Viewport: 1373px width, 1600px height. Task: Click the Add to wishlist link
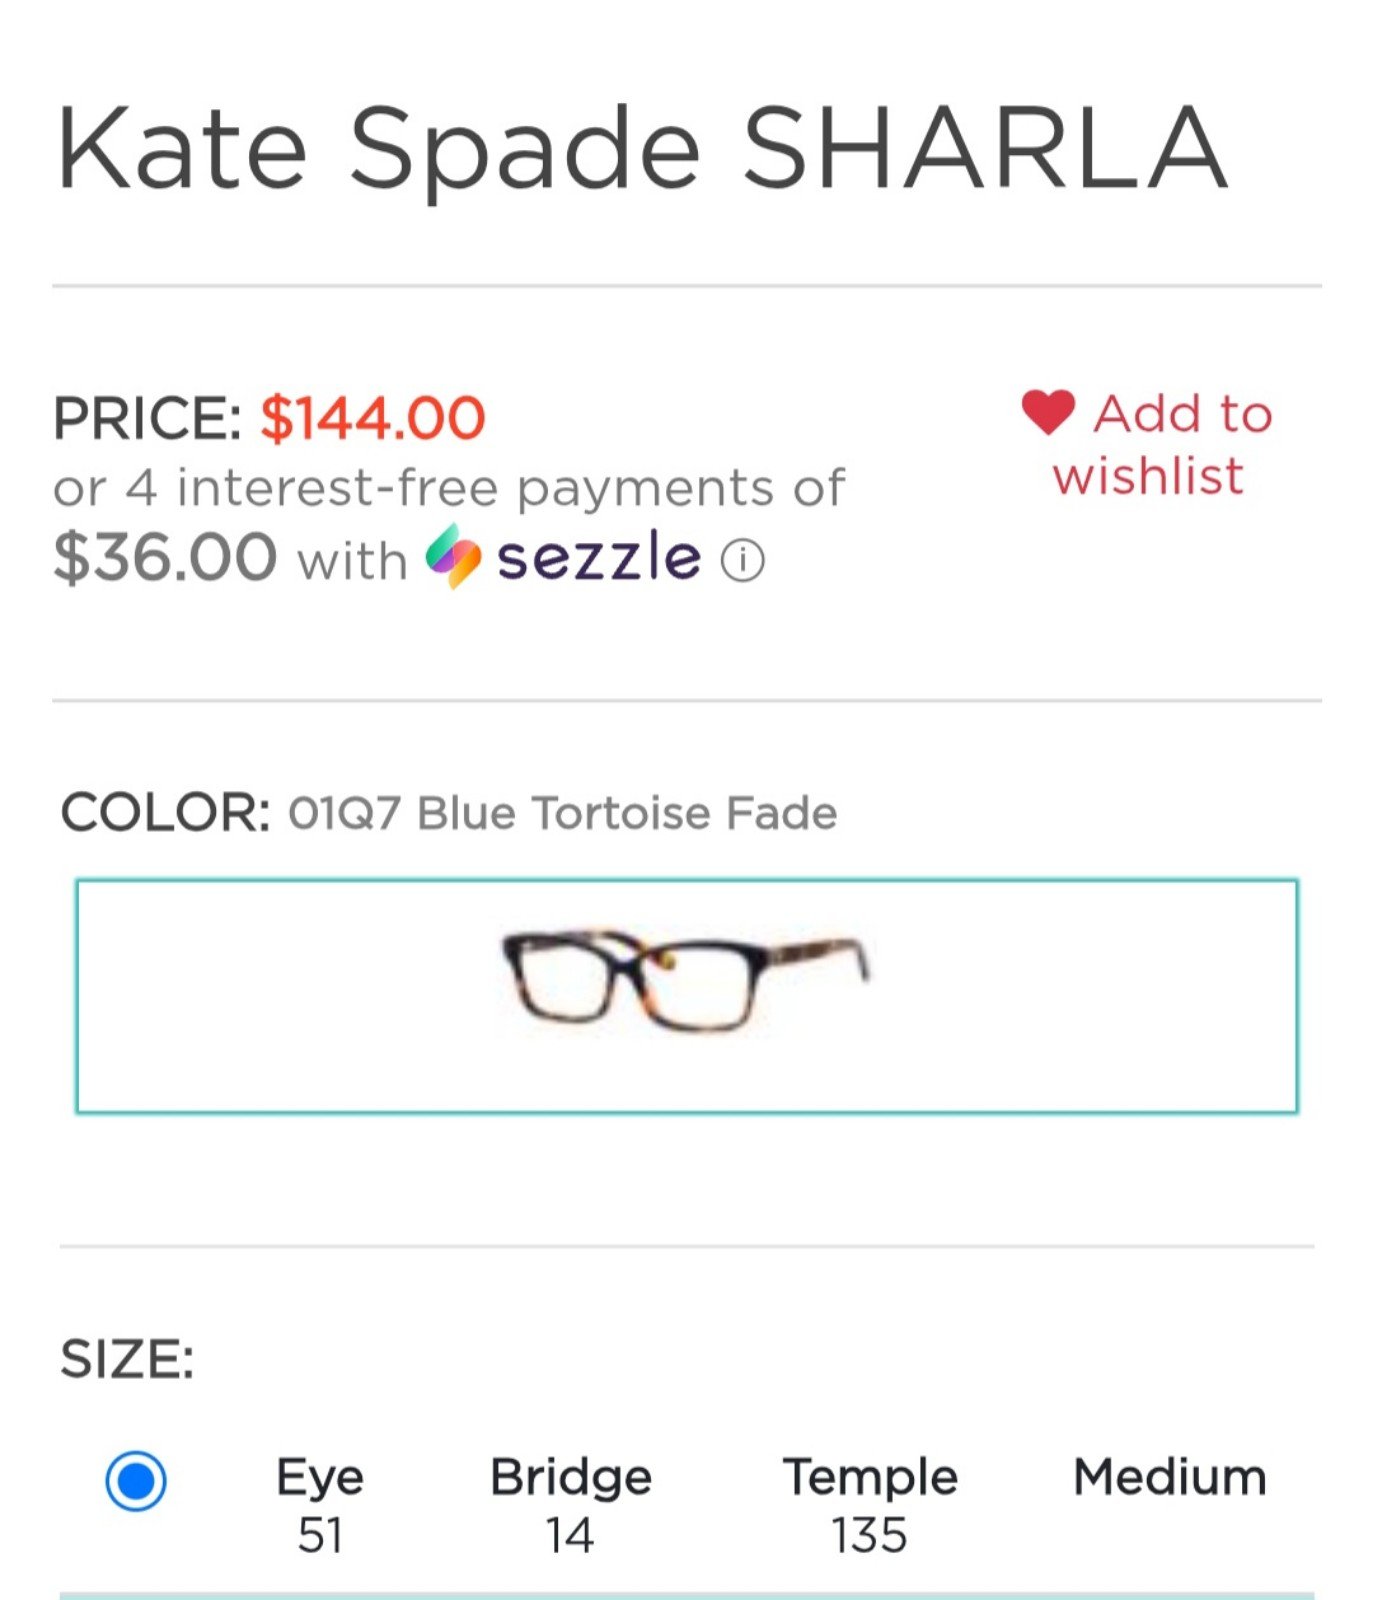[x=1148, y=444]
